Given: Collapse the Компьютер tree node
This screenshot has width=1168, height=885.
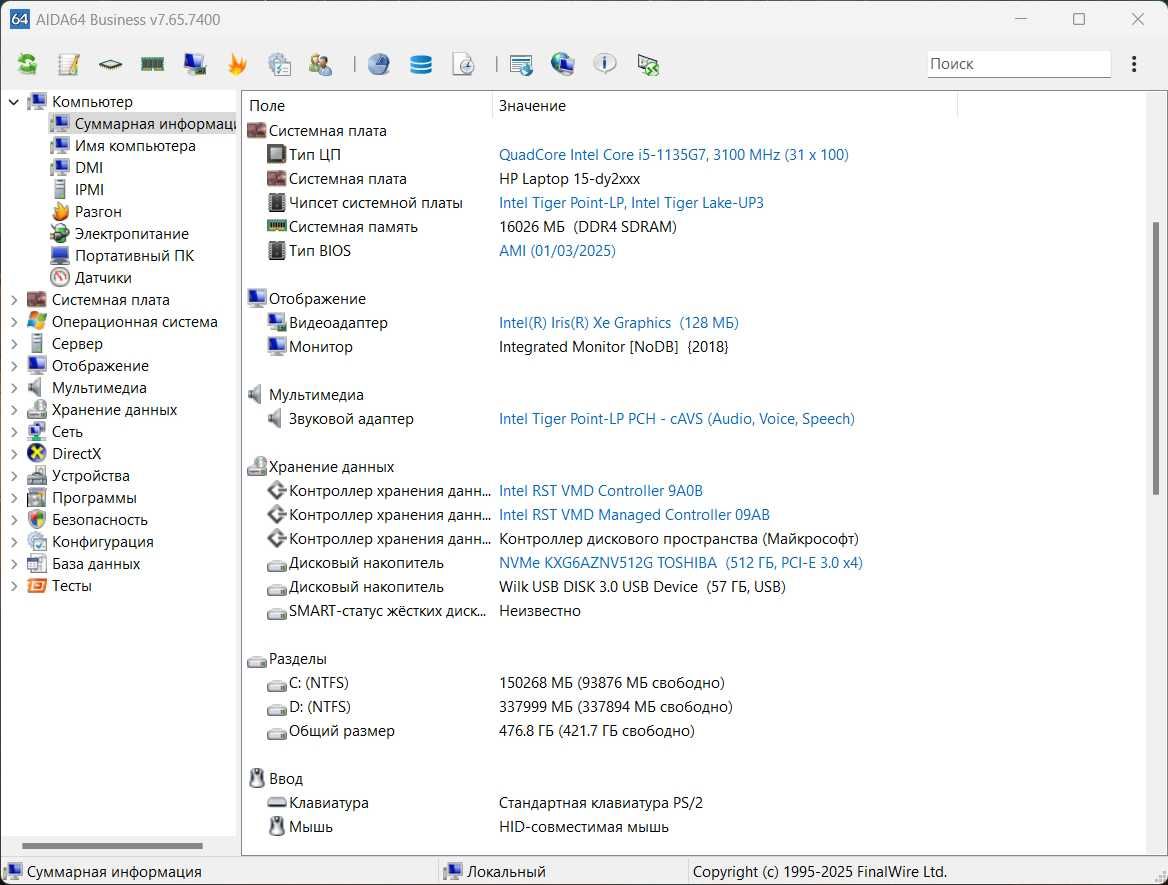Looking at the screenshot, I should (13, 102).
